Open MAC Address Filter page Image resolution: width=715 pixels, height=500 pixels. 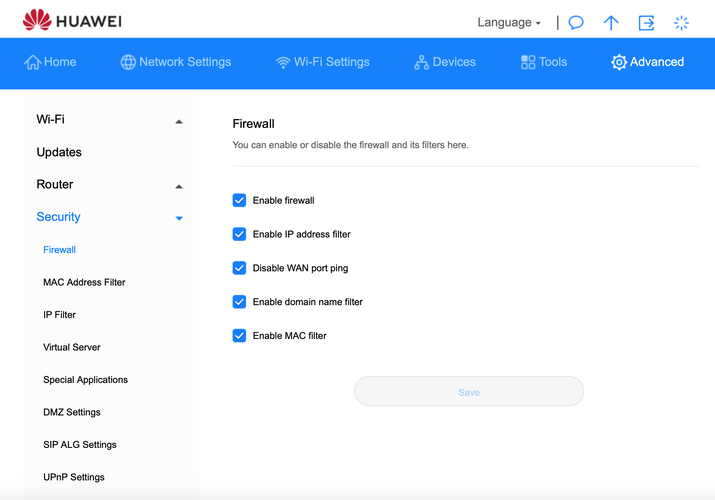pos(84,282)
